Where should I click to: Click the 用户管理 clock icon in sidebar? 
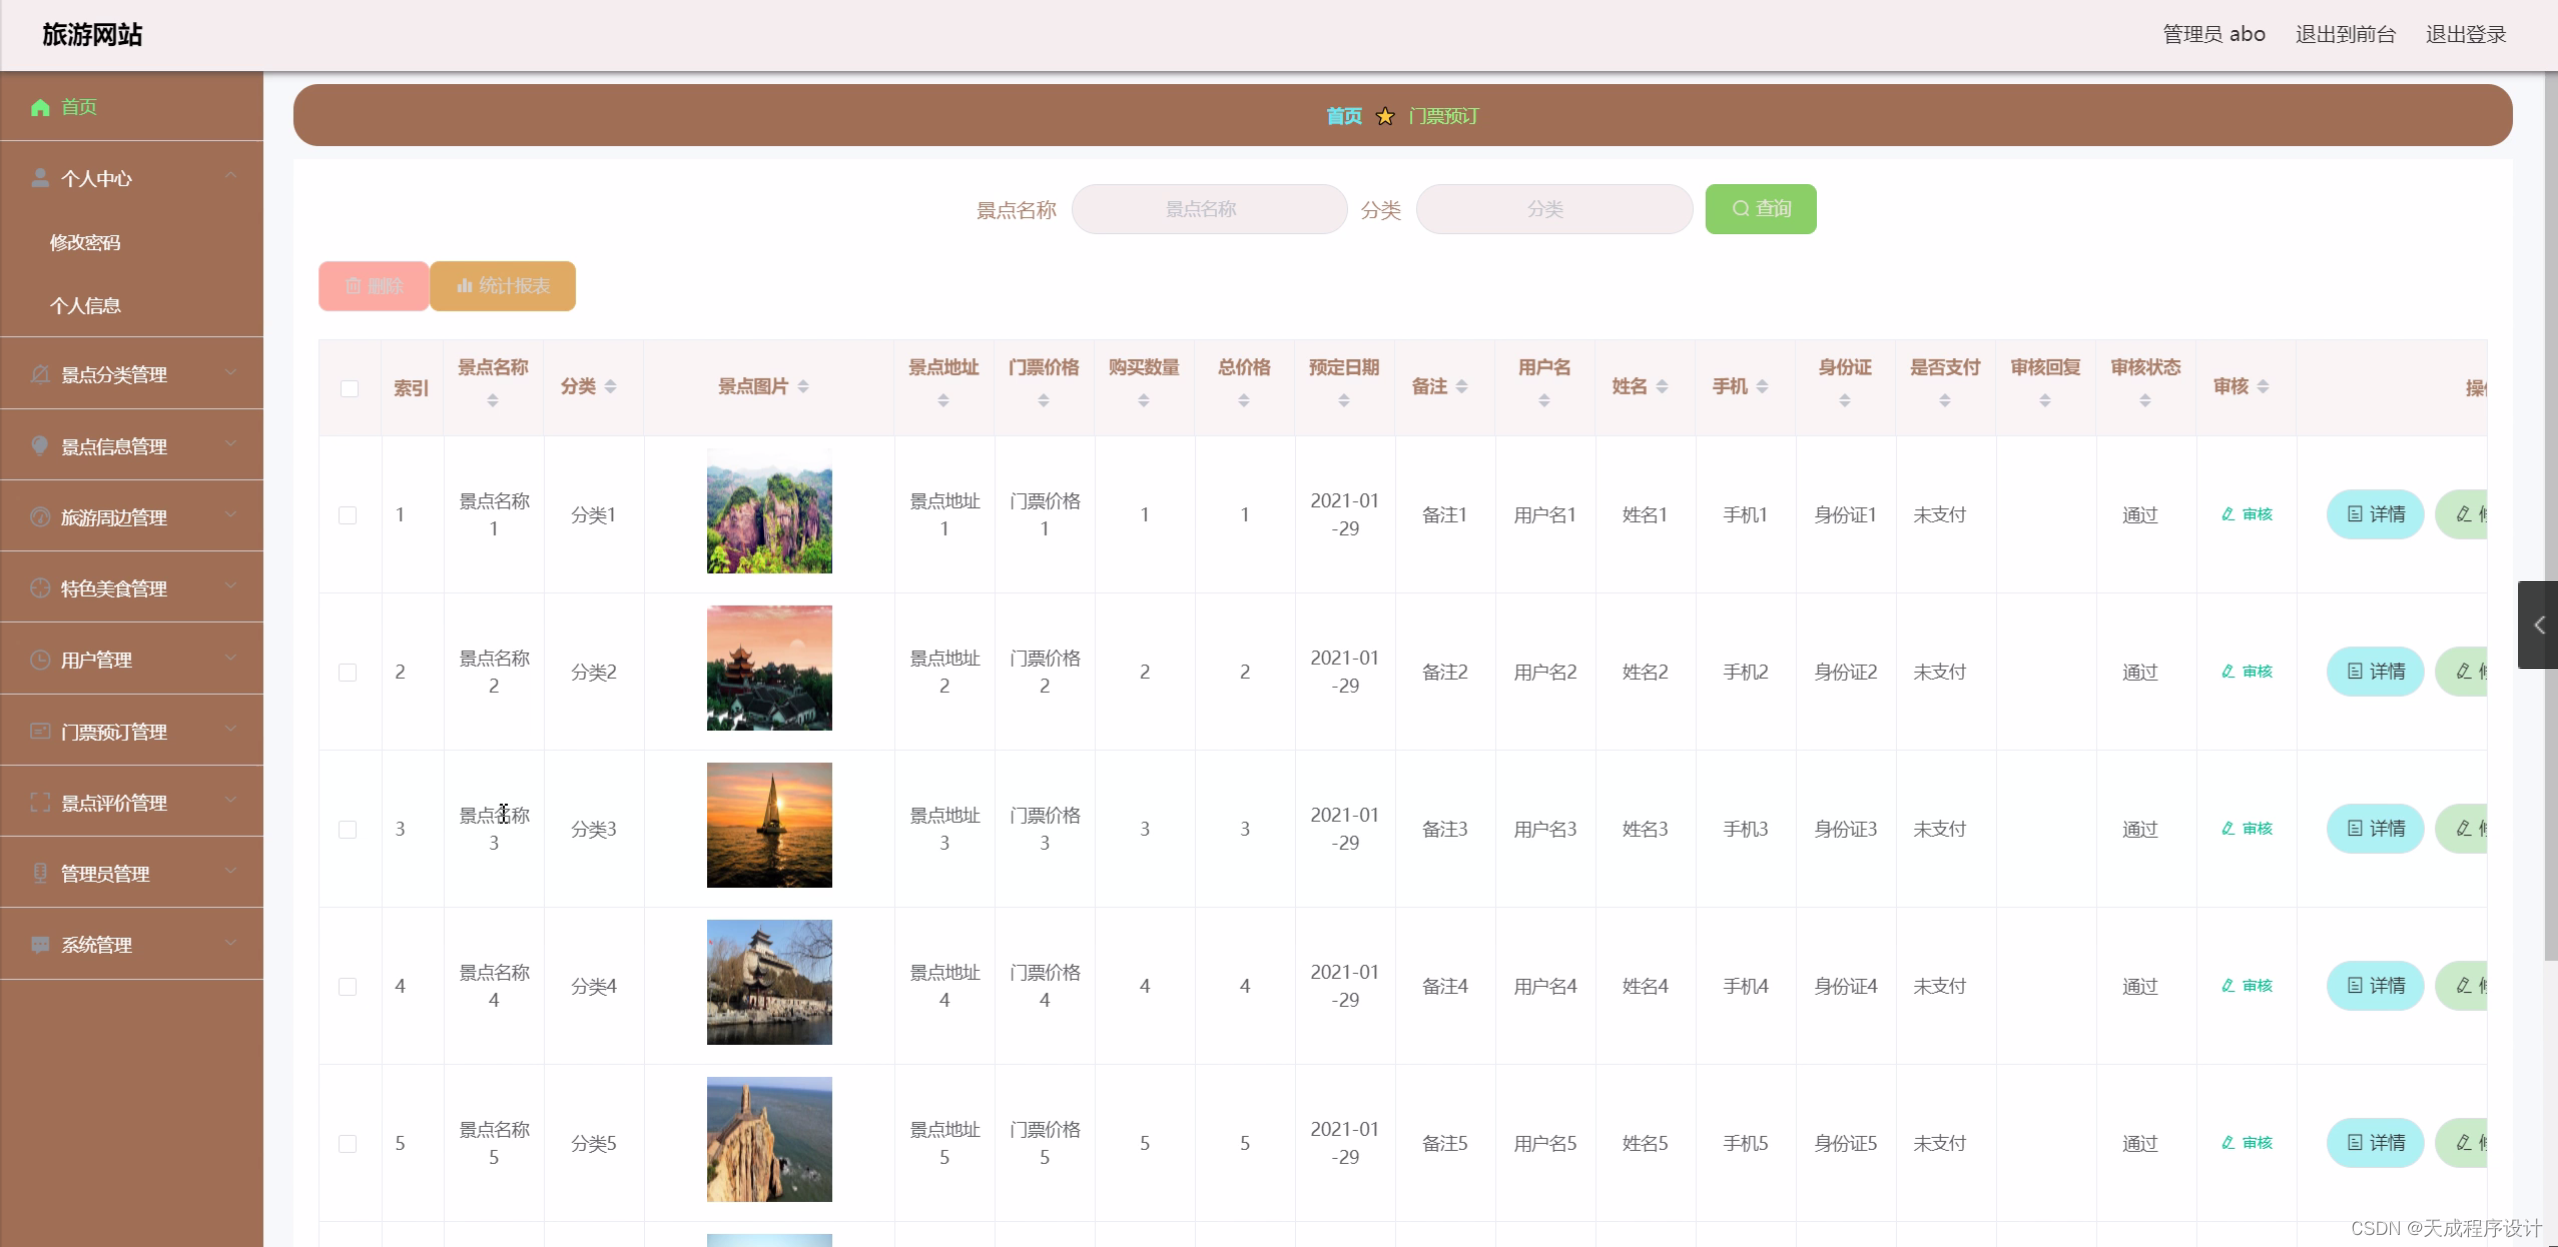point(40,660)
